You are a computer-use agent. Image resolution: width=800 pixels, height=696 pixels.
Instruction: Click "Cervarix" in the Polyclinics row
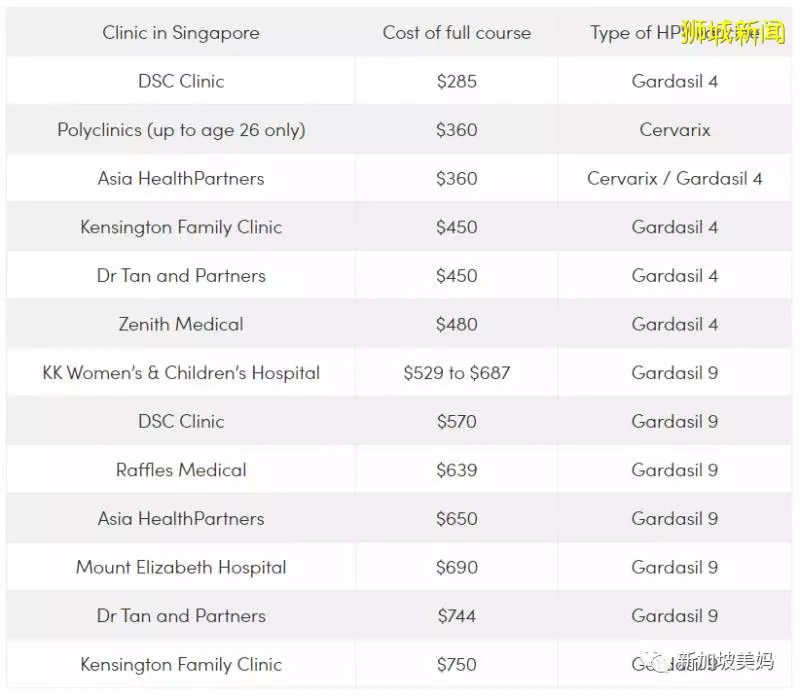point(674,130)
